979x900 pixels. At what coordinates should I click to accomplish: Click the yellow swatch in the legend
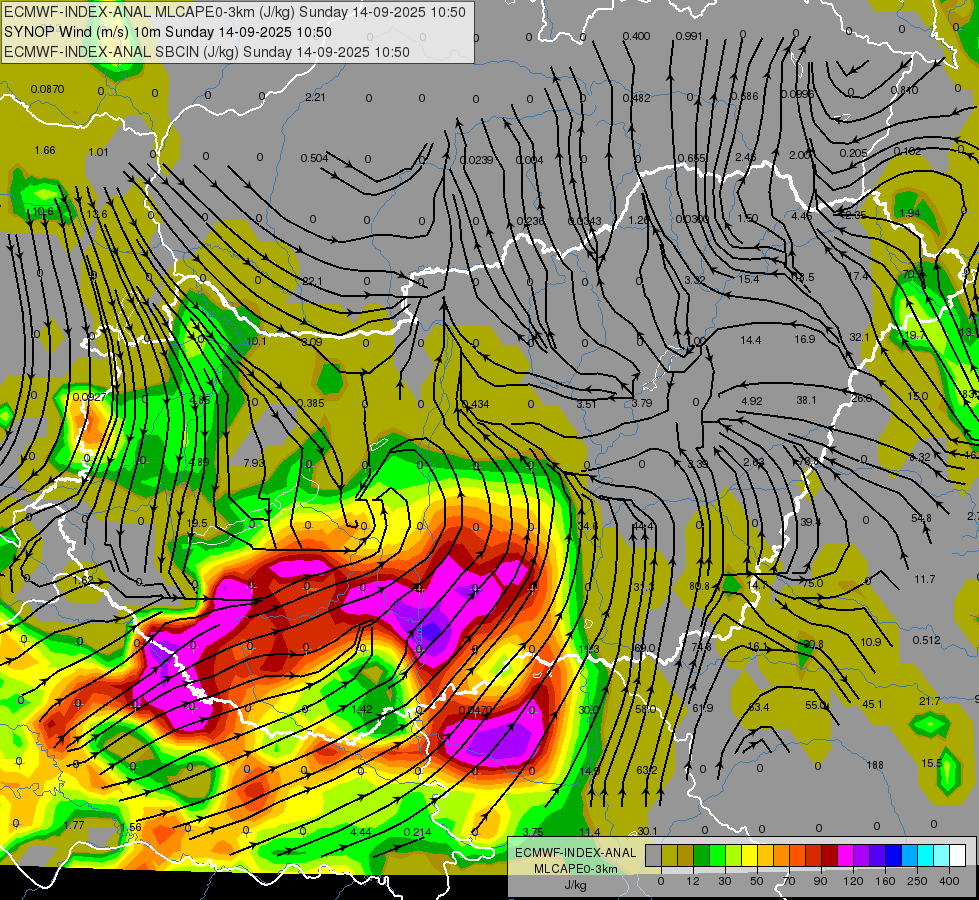(749, 855)
